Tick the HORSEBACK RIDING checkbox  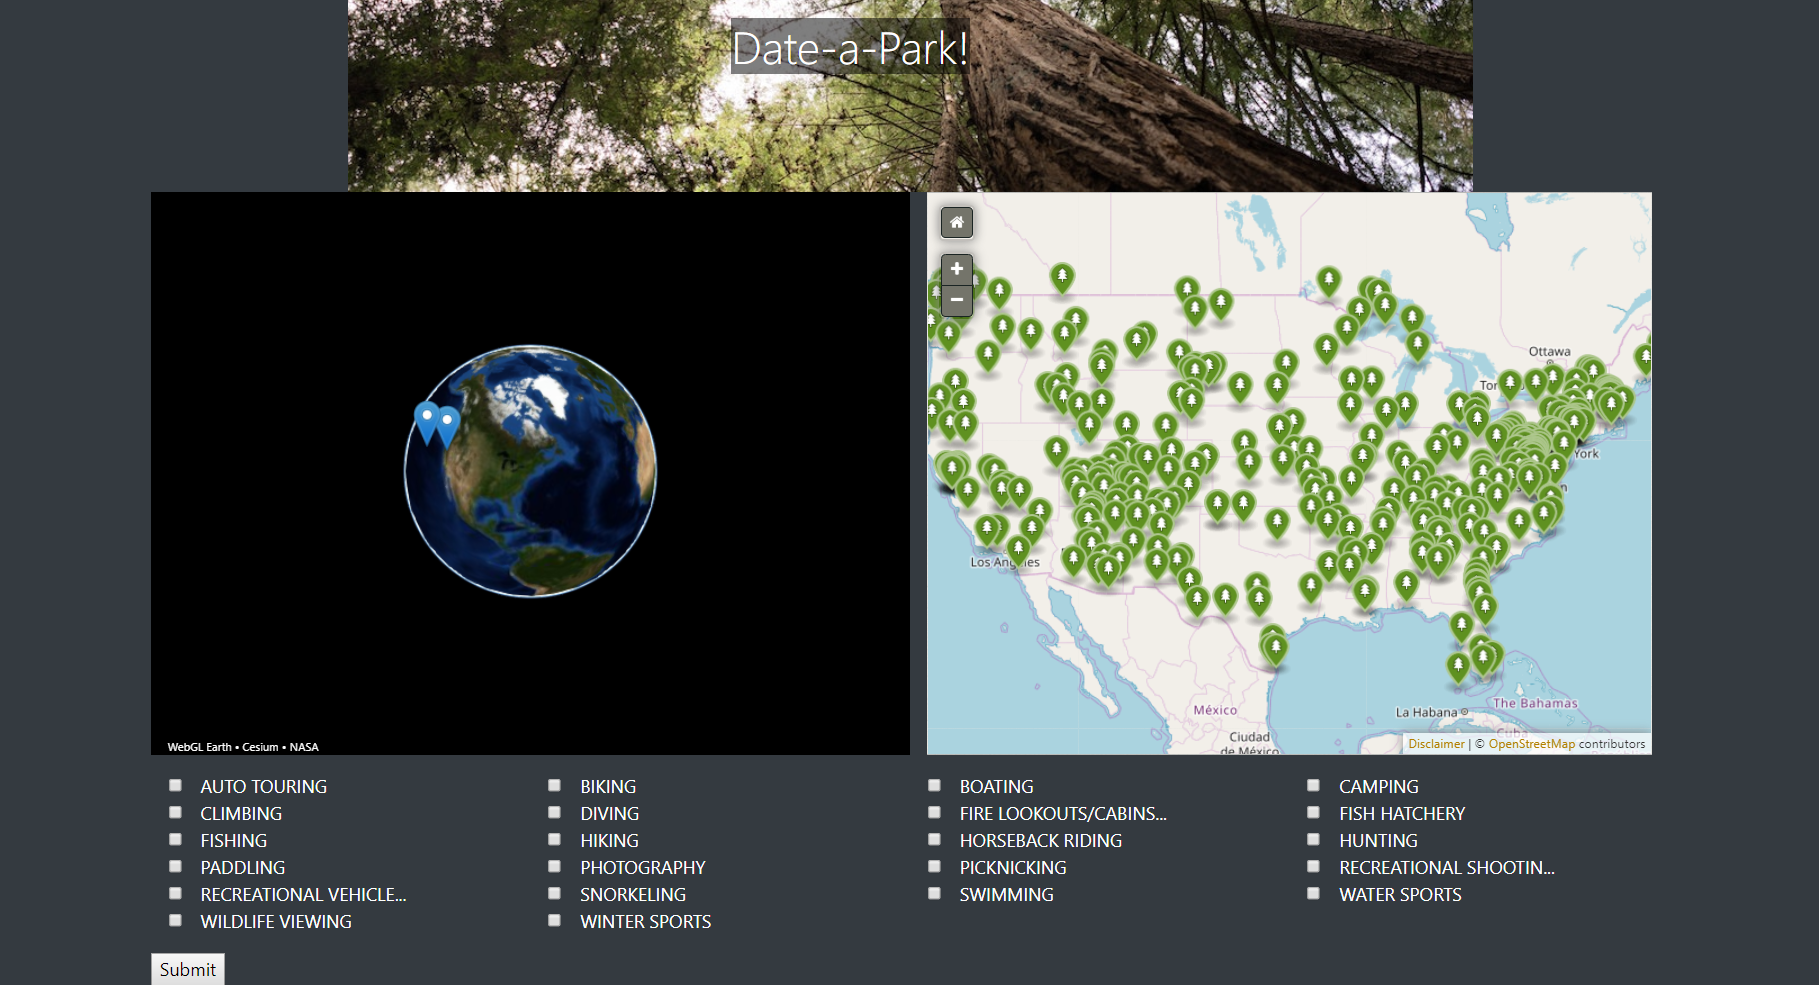[x=934, y=840]
